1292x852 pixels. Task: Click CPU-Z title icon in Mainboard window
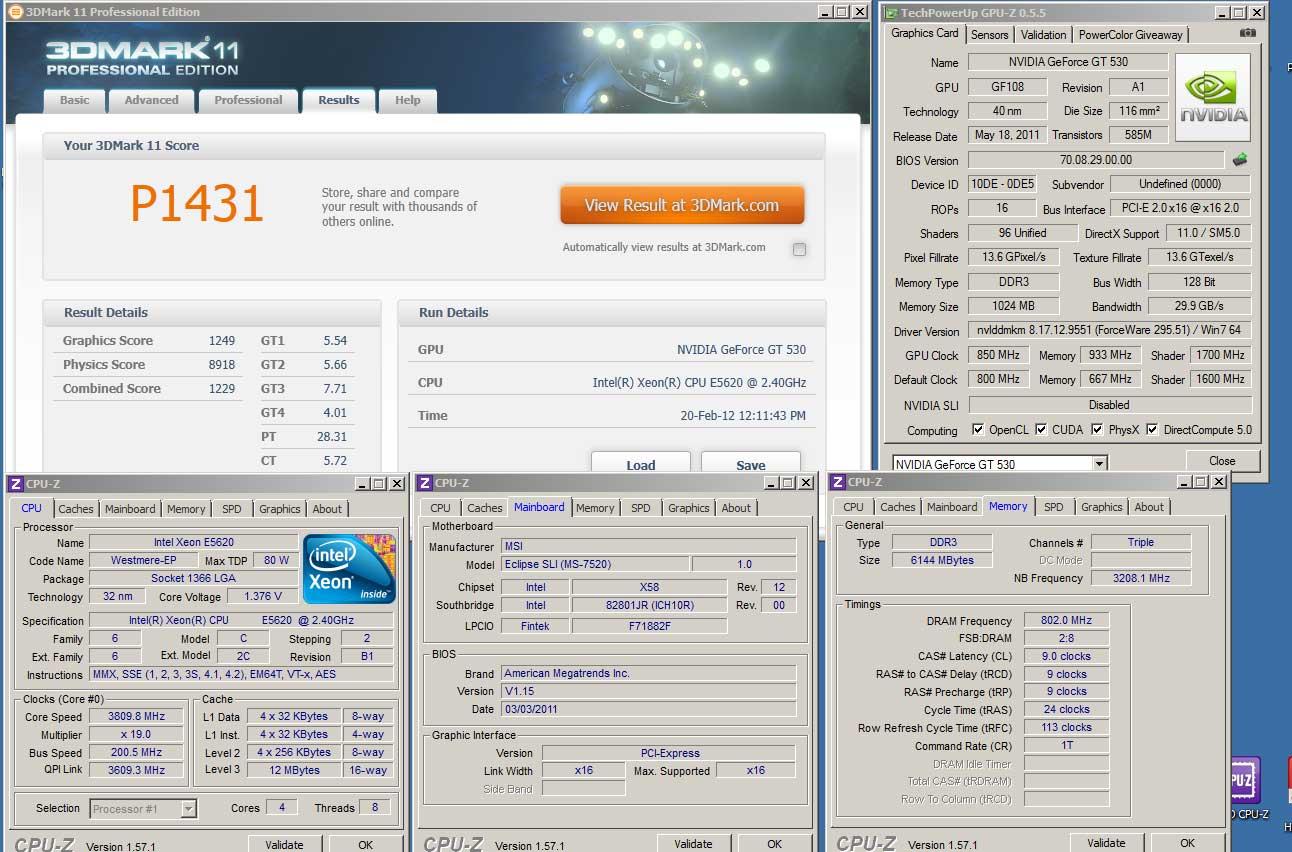(425, 483)
